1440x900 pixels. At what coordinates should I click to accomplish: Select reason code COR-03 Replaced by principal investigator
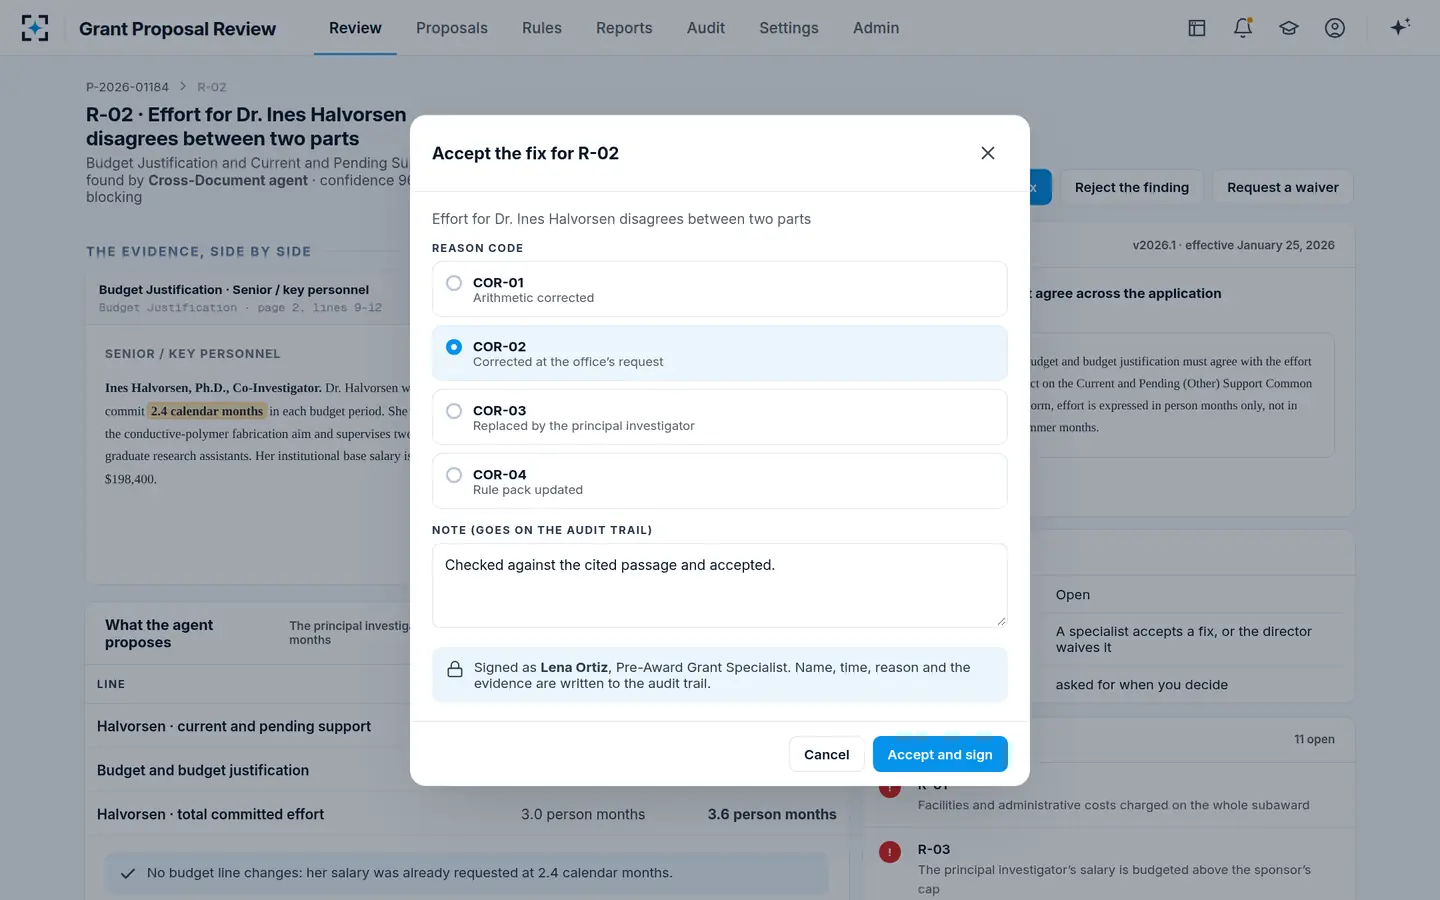[720, 417]
